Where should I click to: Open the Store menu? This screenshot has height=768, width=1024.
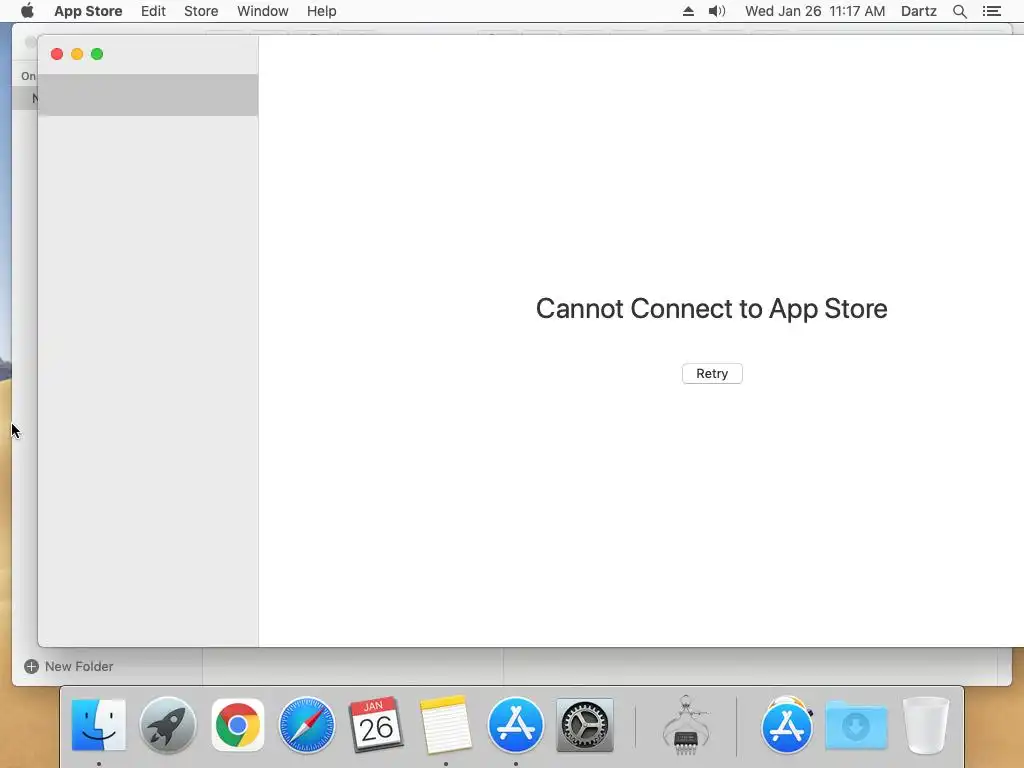(201, 11)
